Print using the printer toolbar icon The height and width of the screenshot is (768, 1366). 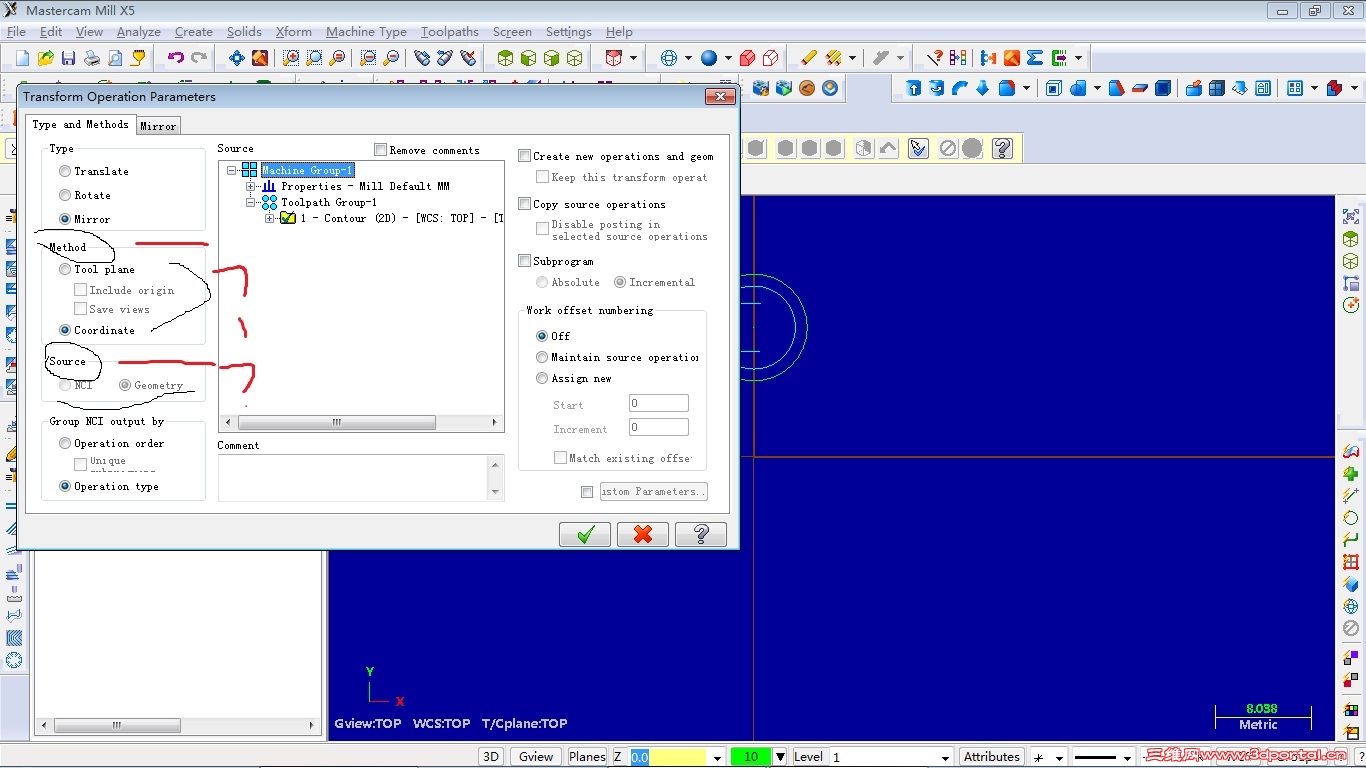pos(92,58)
